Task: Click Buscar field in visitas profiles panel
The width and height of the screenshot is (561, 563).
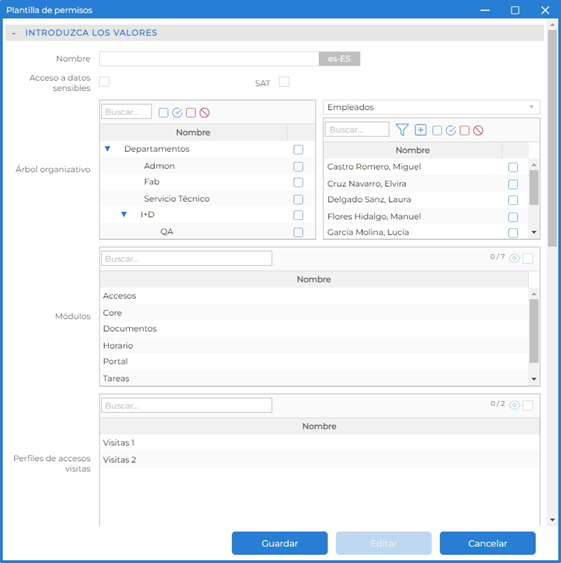Action: point(186,405)
